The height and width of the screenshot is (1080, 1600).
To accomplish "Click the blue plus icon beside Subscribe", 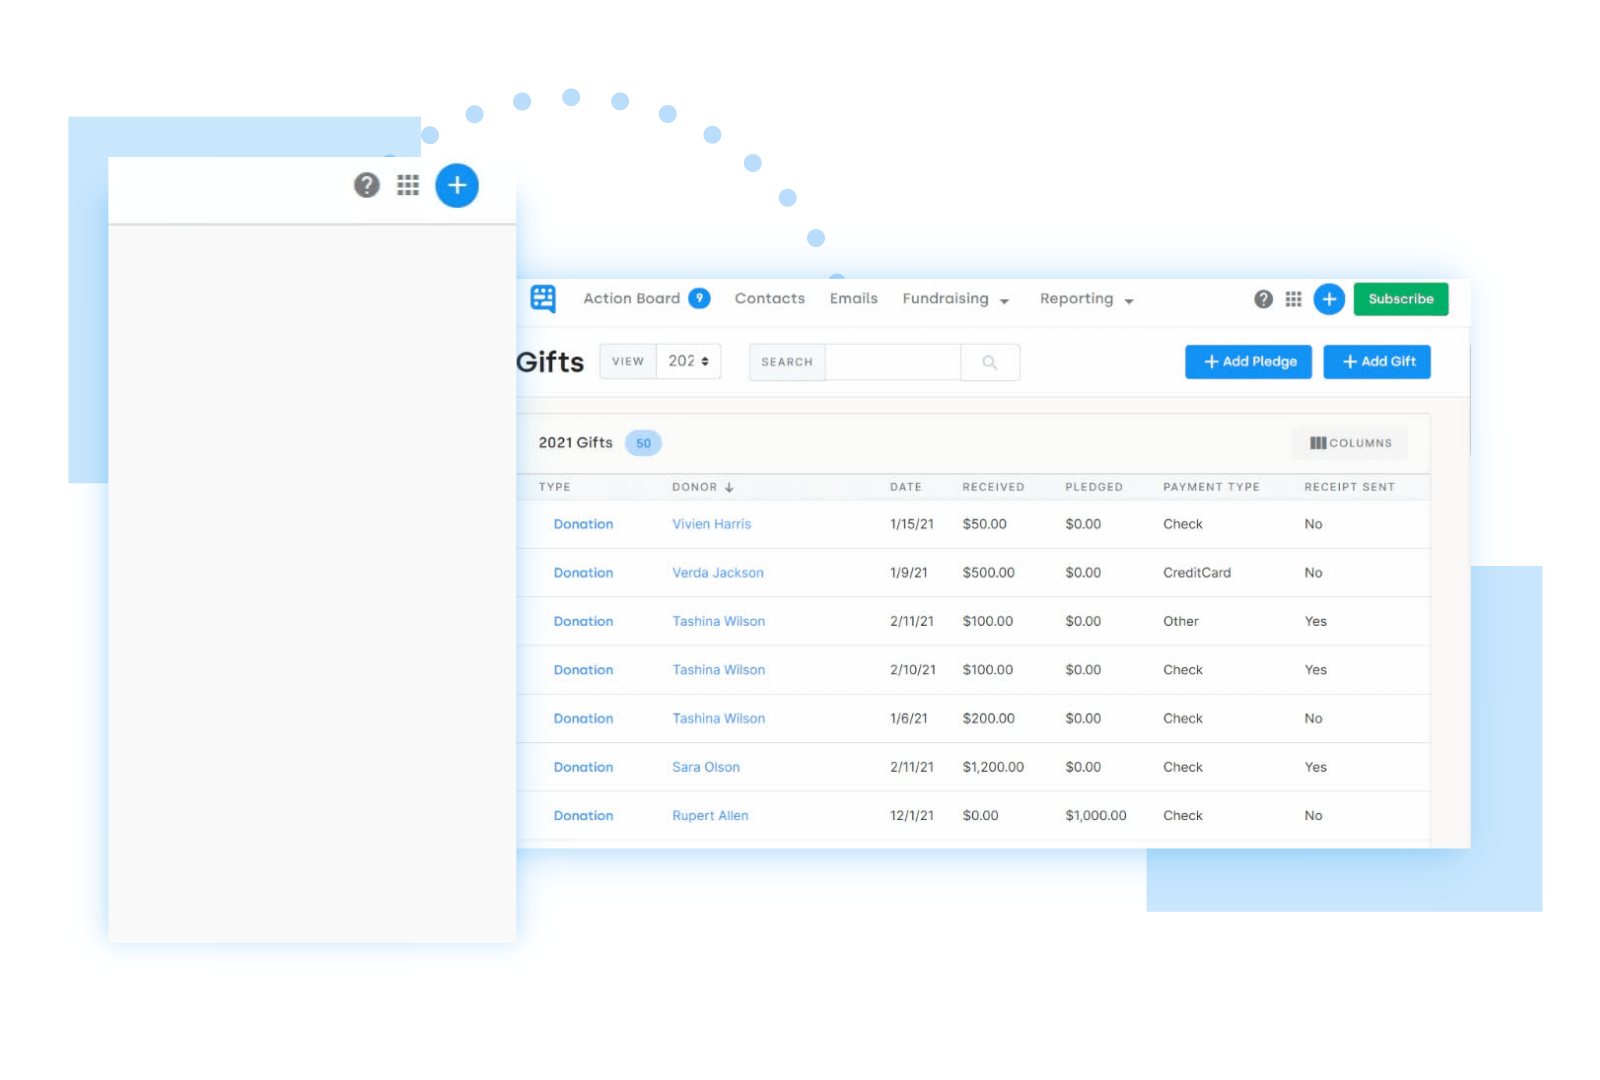I will click(1328, 298).
